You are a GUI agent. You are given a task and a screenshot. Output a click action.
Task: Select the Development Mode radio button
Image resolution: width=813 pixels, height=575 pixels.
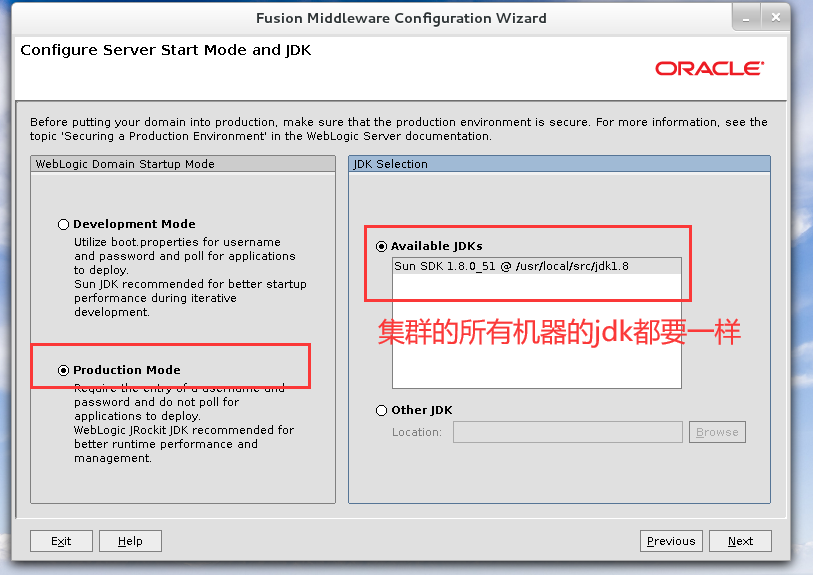pyautogui.click(x=63, y=225)
